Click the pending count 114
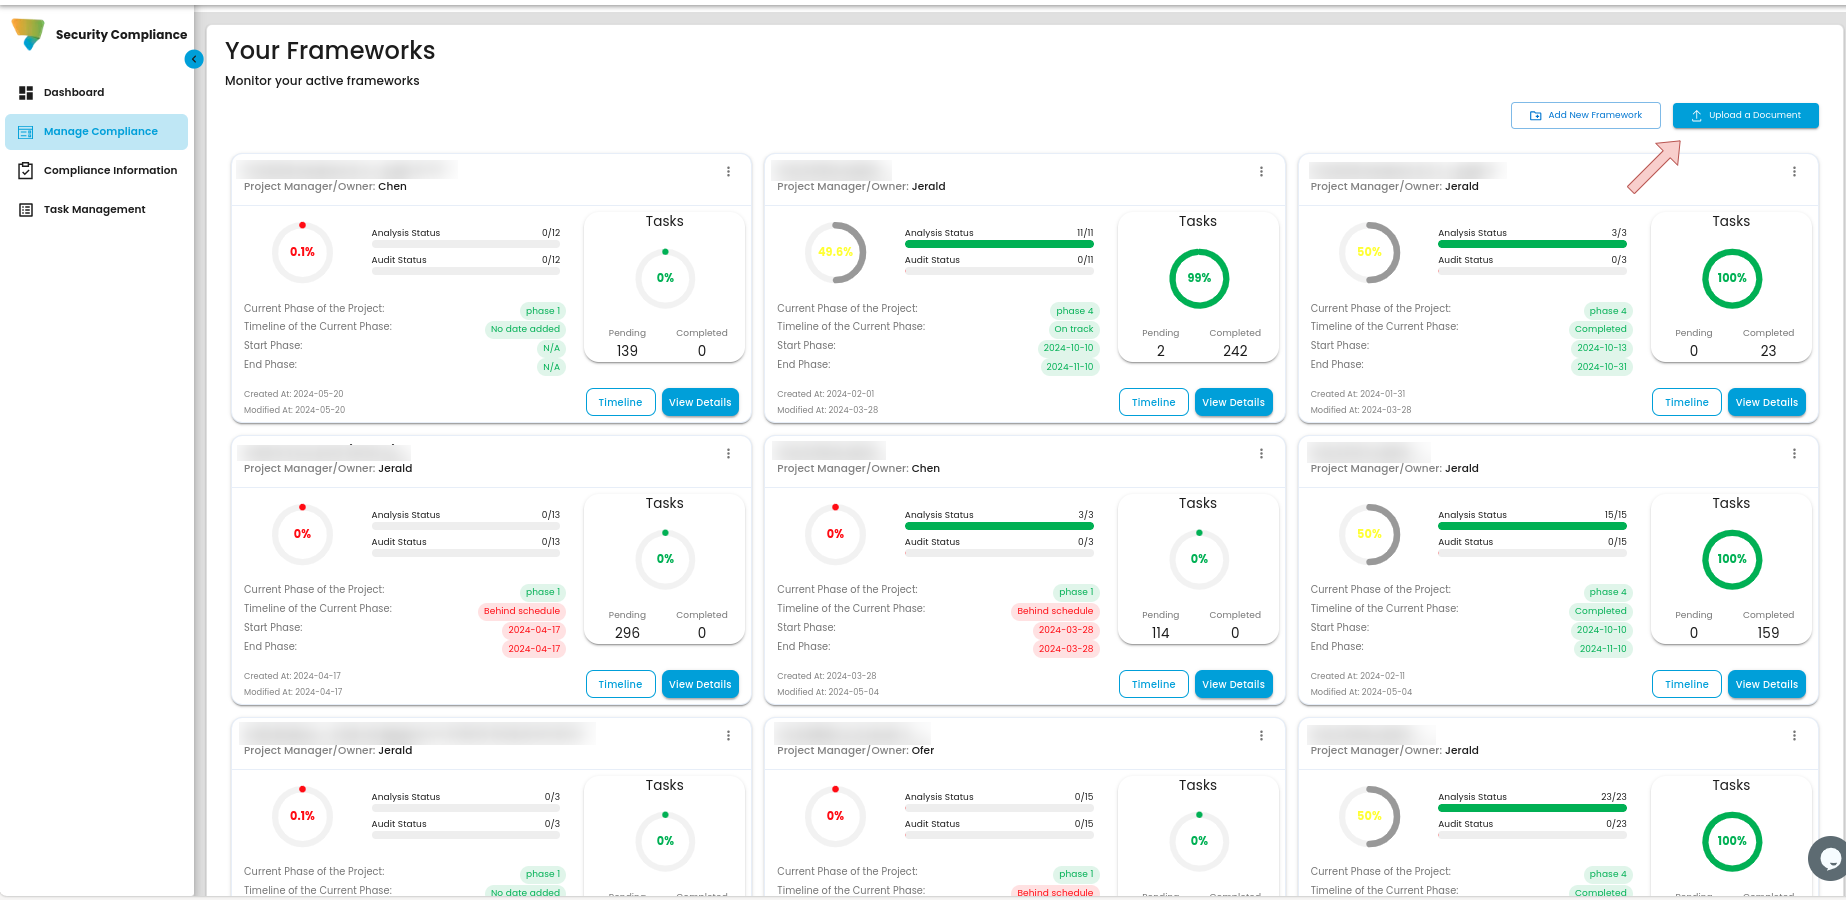 pyautogui.click(x=1160, y=633)
